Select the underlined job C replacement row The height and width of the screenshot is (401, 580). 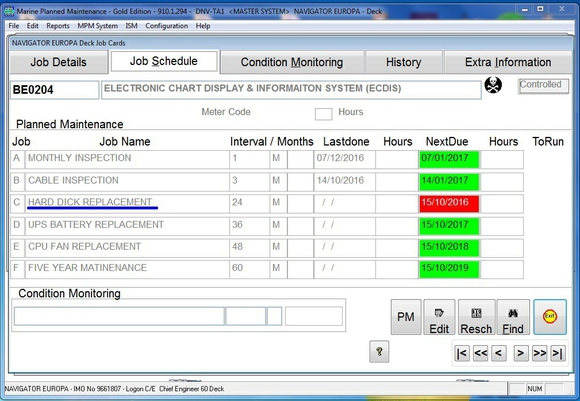point(127,203)
